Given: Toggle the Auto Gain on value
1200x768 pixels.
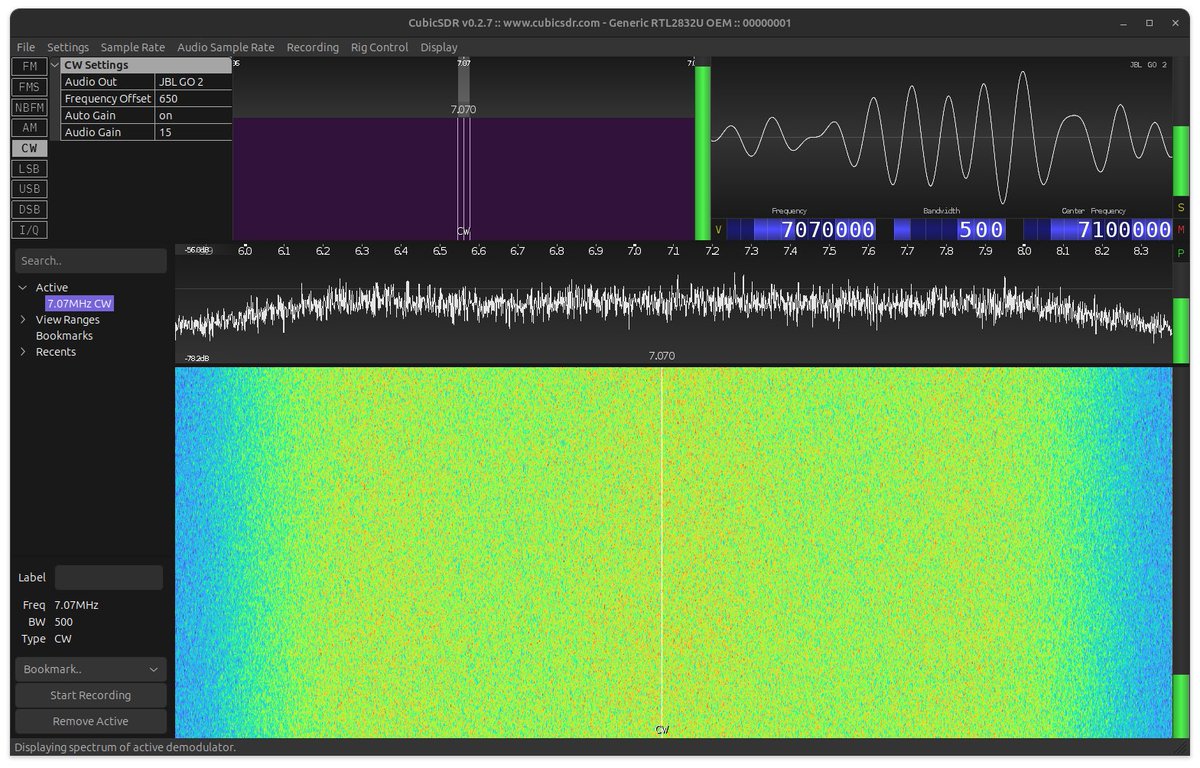Looking at the screenshot, I should click(193, 115).
